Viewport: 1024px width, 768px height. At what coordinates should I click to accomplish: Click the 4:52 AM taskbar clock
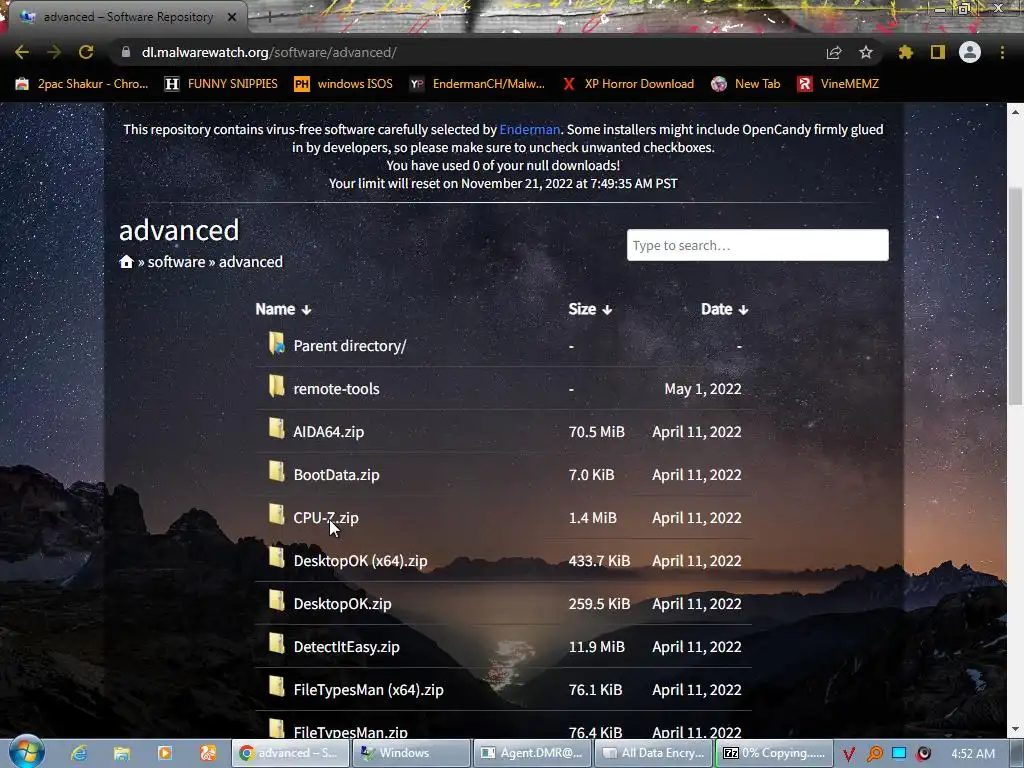click(973, 754)
